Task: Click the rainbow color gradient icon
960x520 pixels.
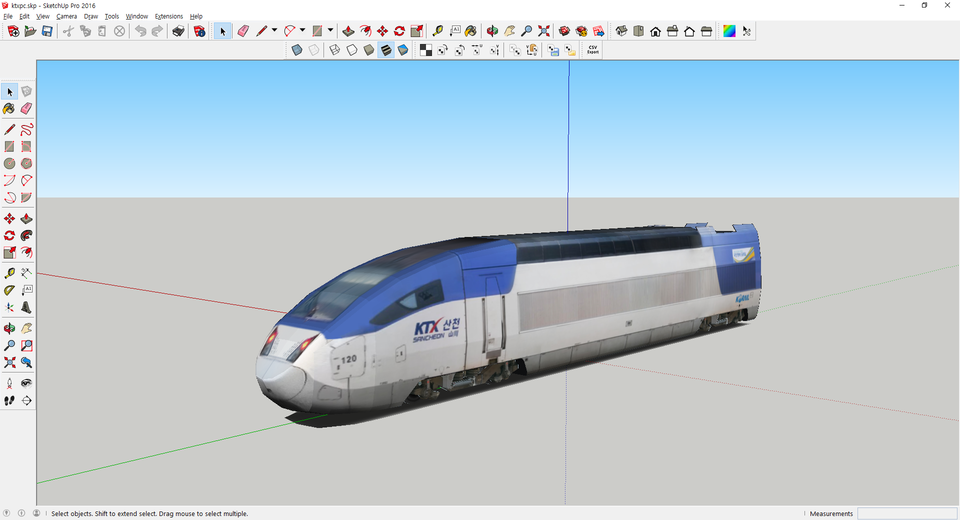Action: coord(729,31)
